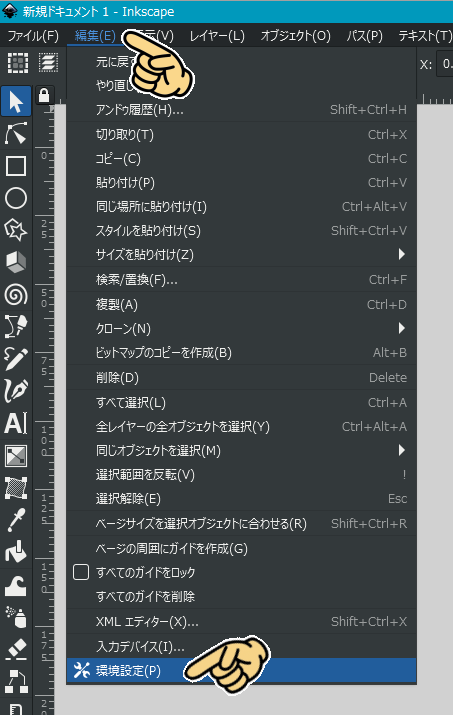Choose 選択範囲を反転(V) menu entry
This screenshot has height=715, width=453.
(x=242, y=475)
